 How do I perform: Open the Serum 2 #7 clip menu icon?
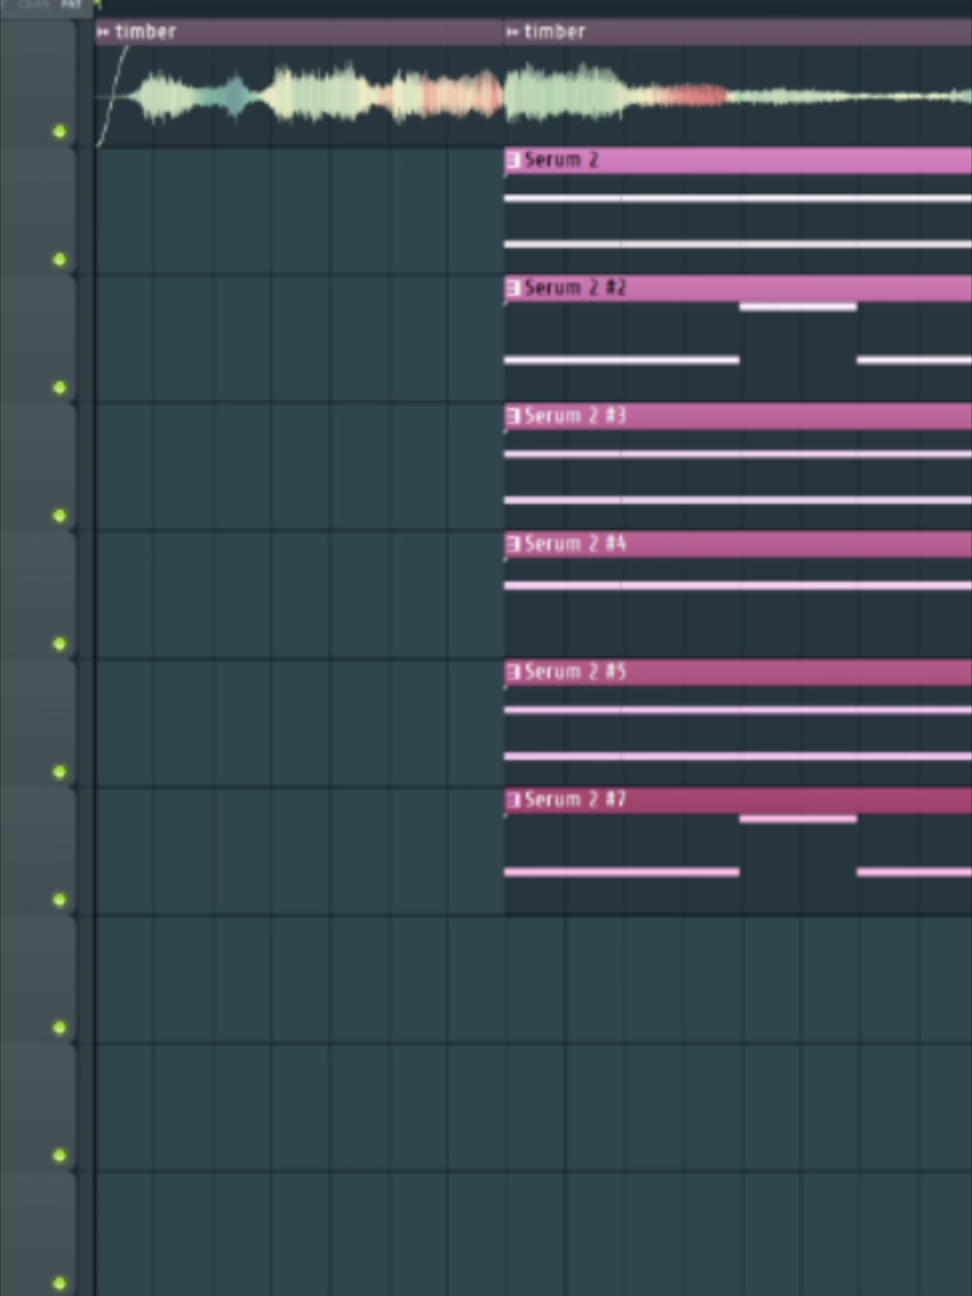tap(512, 800)
